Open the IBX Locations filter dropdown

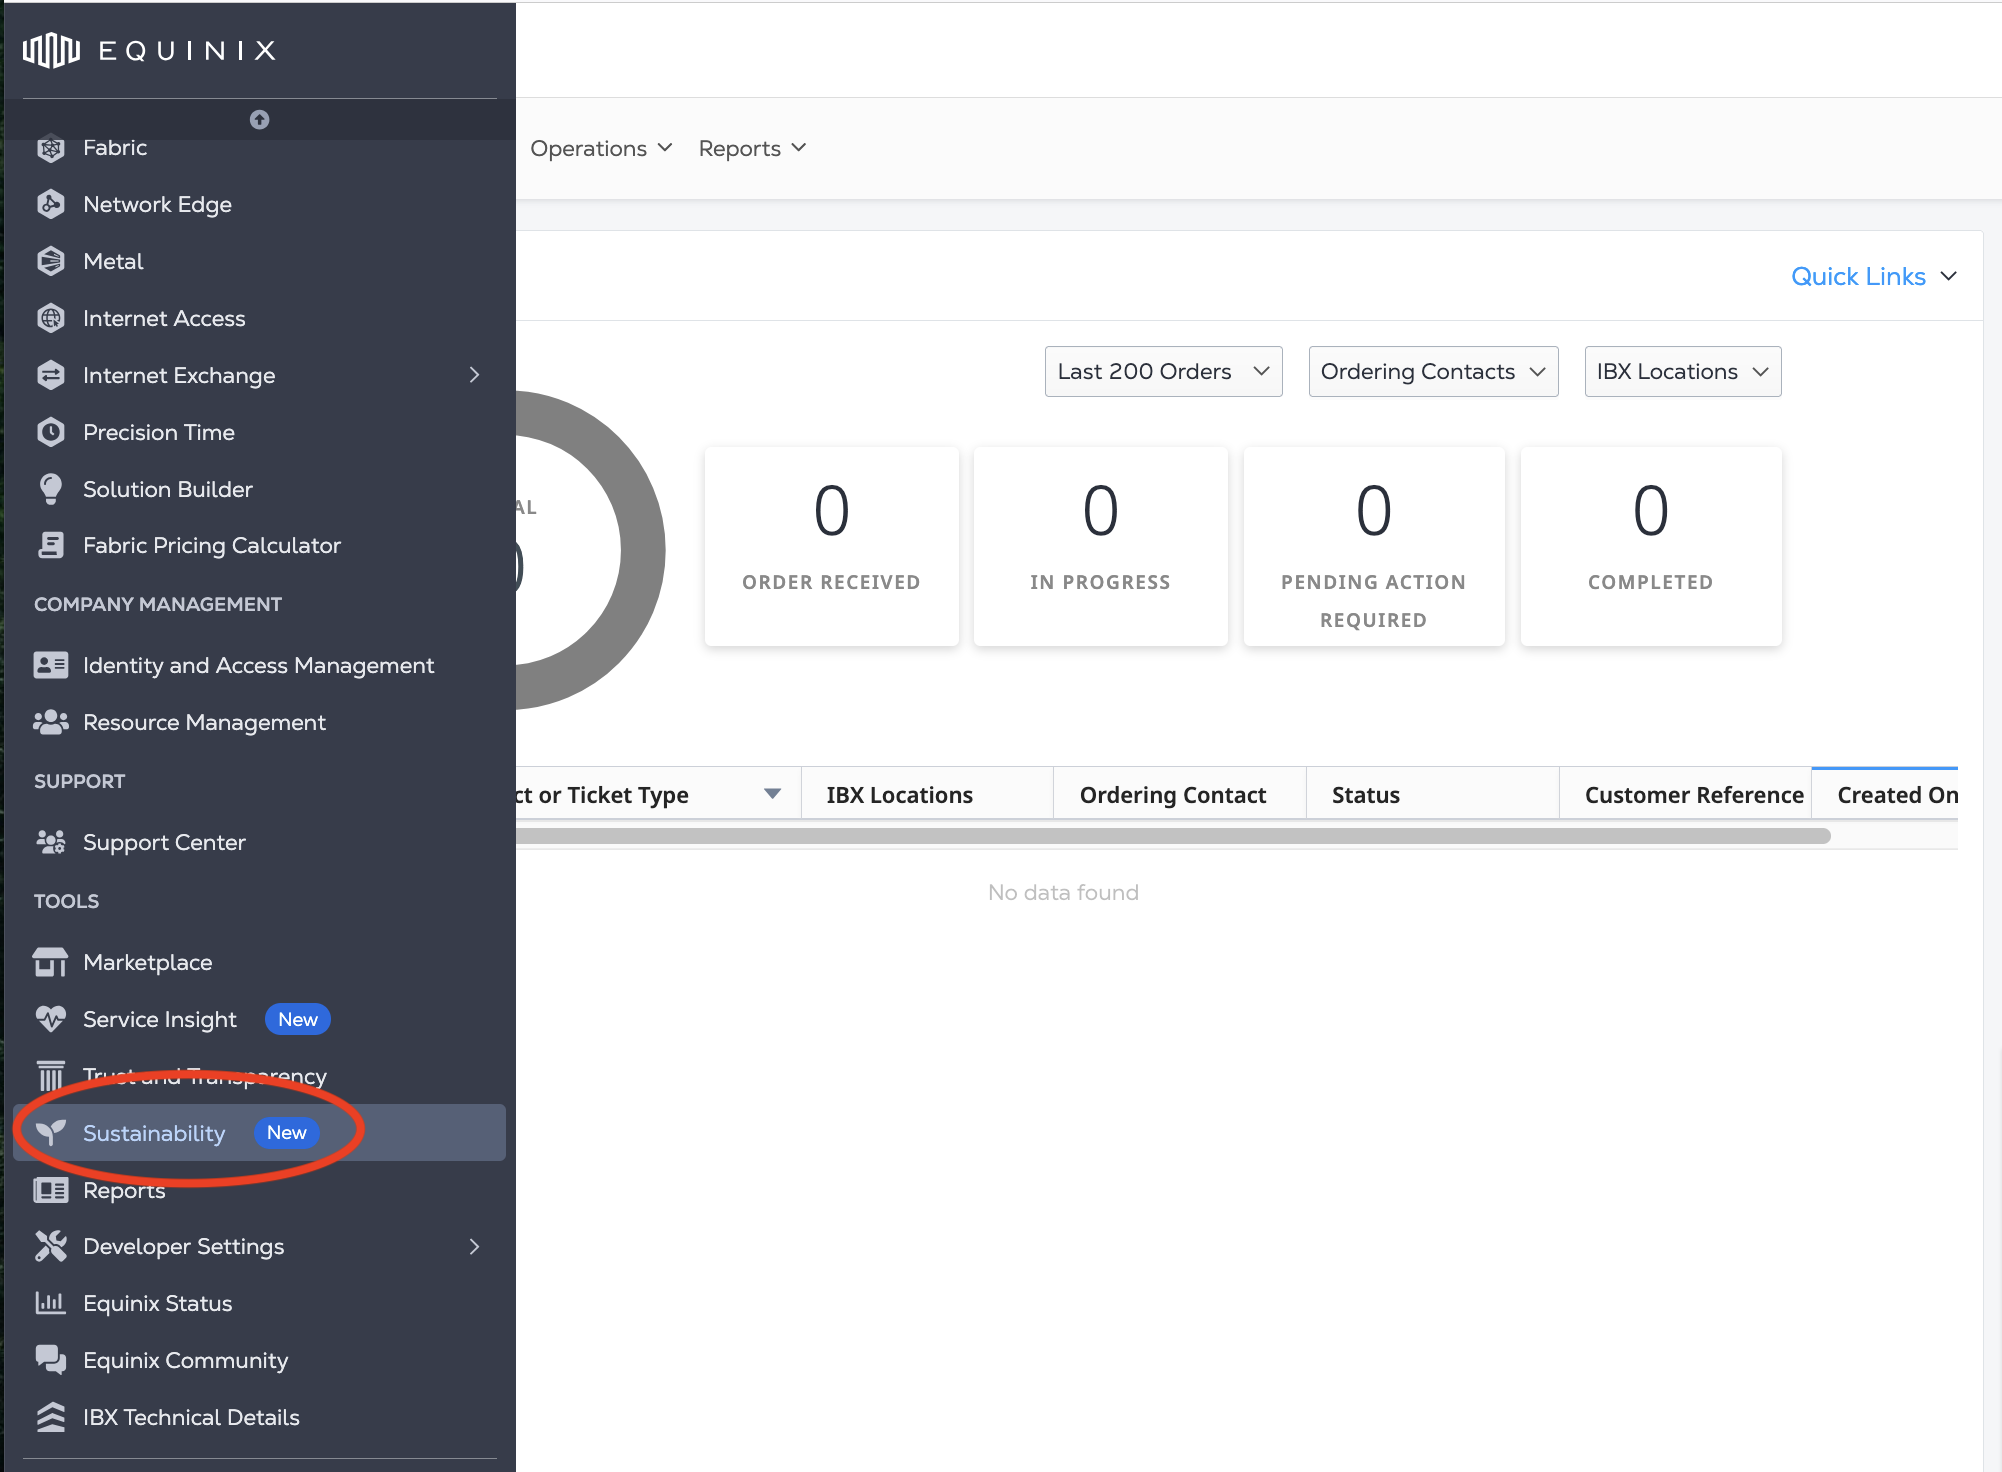click(1682, 372)
